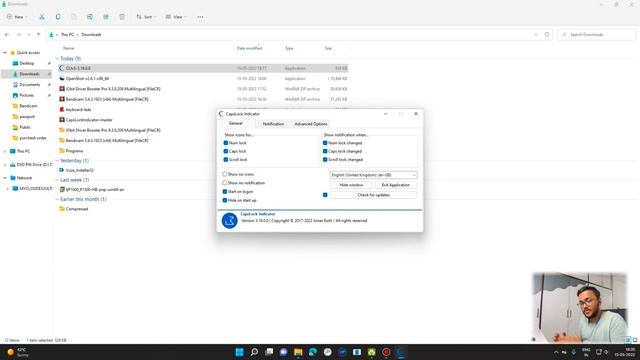Viewport: 640px width, 360px height.
Task: Select the Programs folder in file list
Action: coord(74,151)
